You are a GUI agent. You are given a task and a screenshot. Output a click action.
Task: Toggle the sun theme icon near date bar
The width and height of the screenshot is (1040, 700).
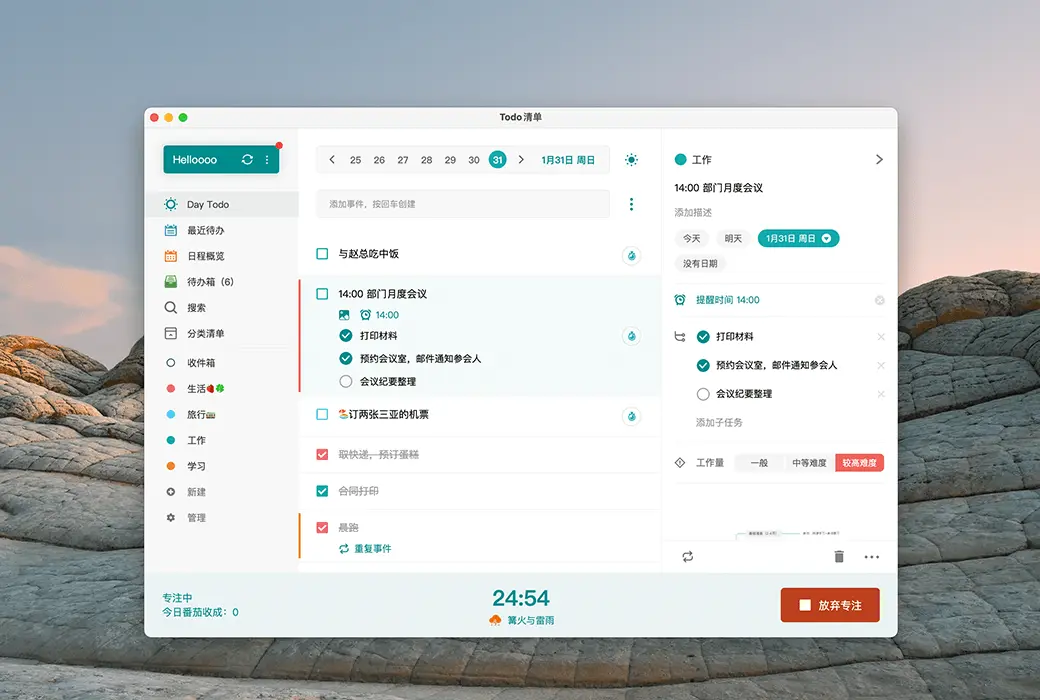[631, 159]
